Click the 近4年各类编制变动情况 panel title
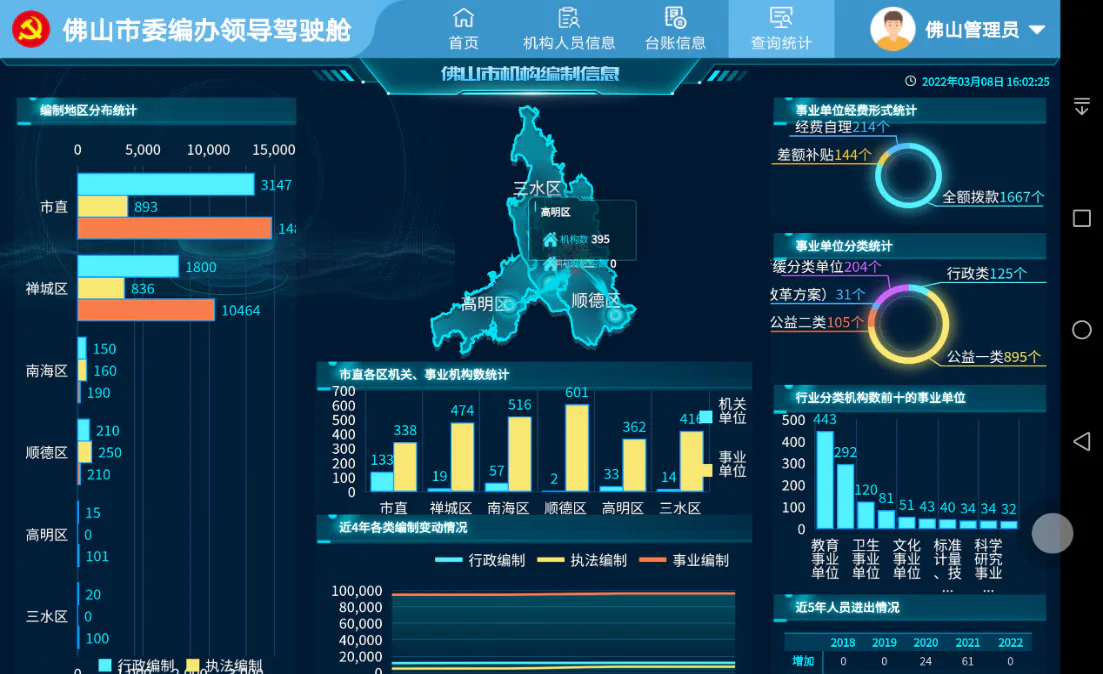1103x674 pixels. coord(403,527)
